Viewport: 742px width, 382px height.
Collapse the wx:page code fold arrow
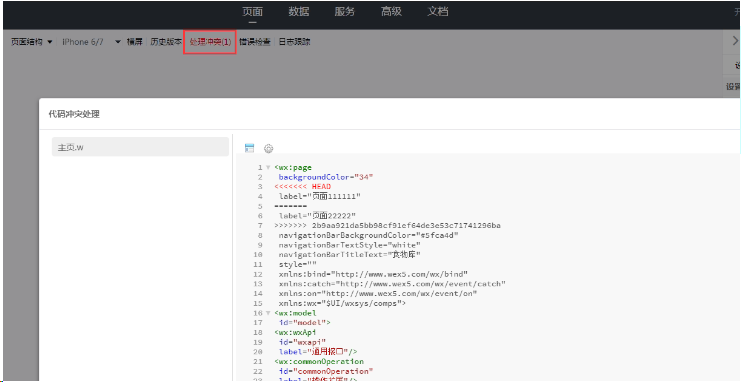pyautogui.click(x=268, y=167)
